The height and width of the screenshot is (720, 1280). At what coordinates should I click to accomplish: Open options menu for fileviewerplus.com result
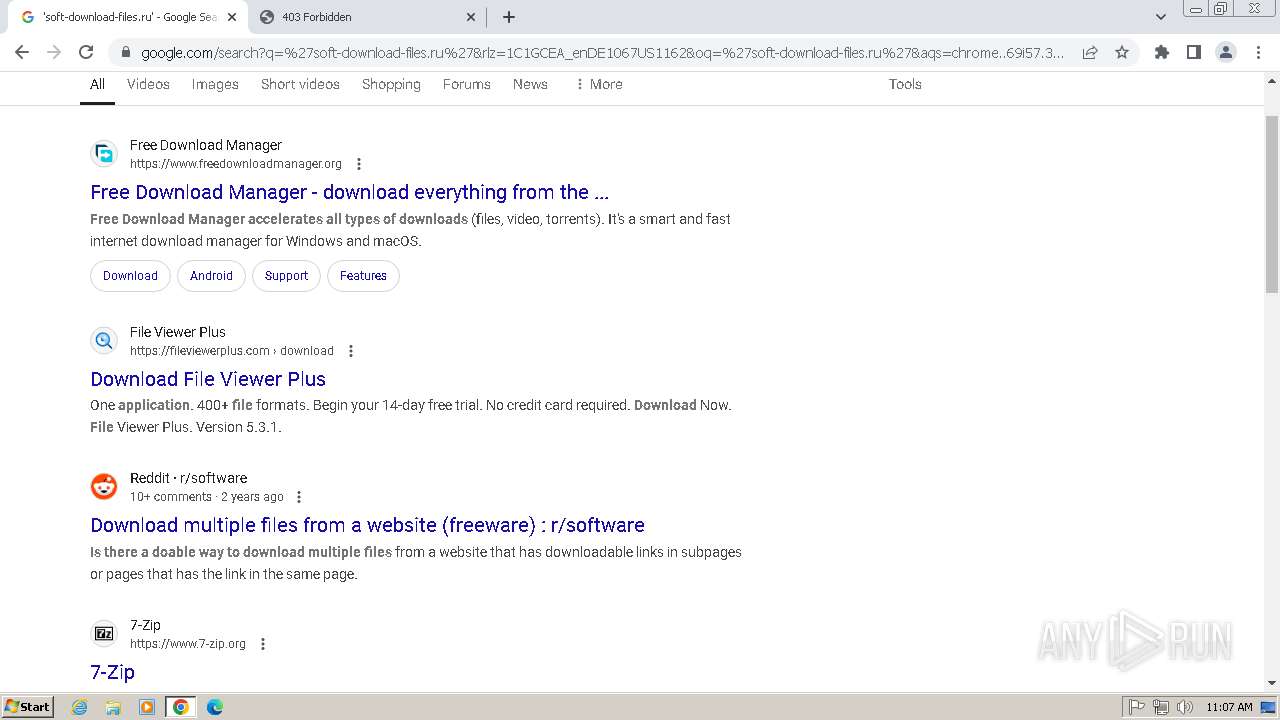pos(351,351)
